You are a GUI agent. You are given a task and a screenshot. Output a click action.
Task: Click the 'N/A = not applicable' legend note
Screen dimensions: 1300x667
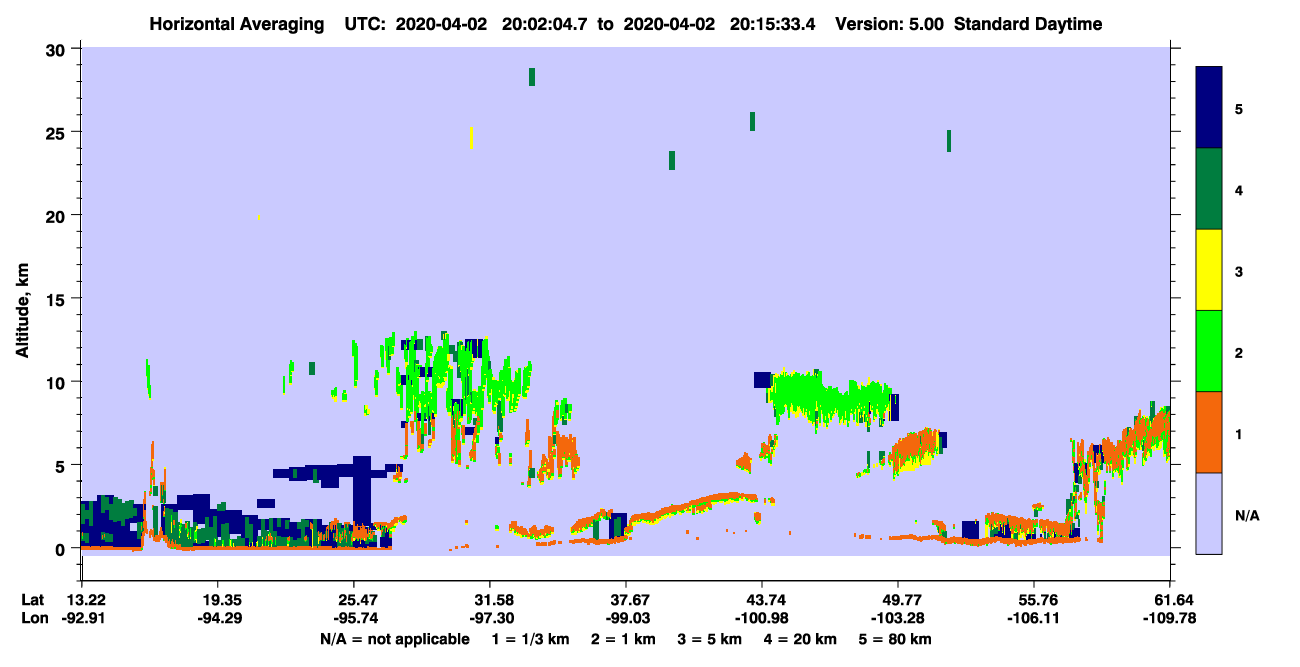click(394, 639)
